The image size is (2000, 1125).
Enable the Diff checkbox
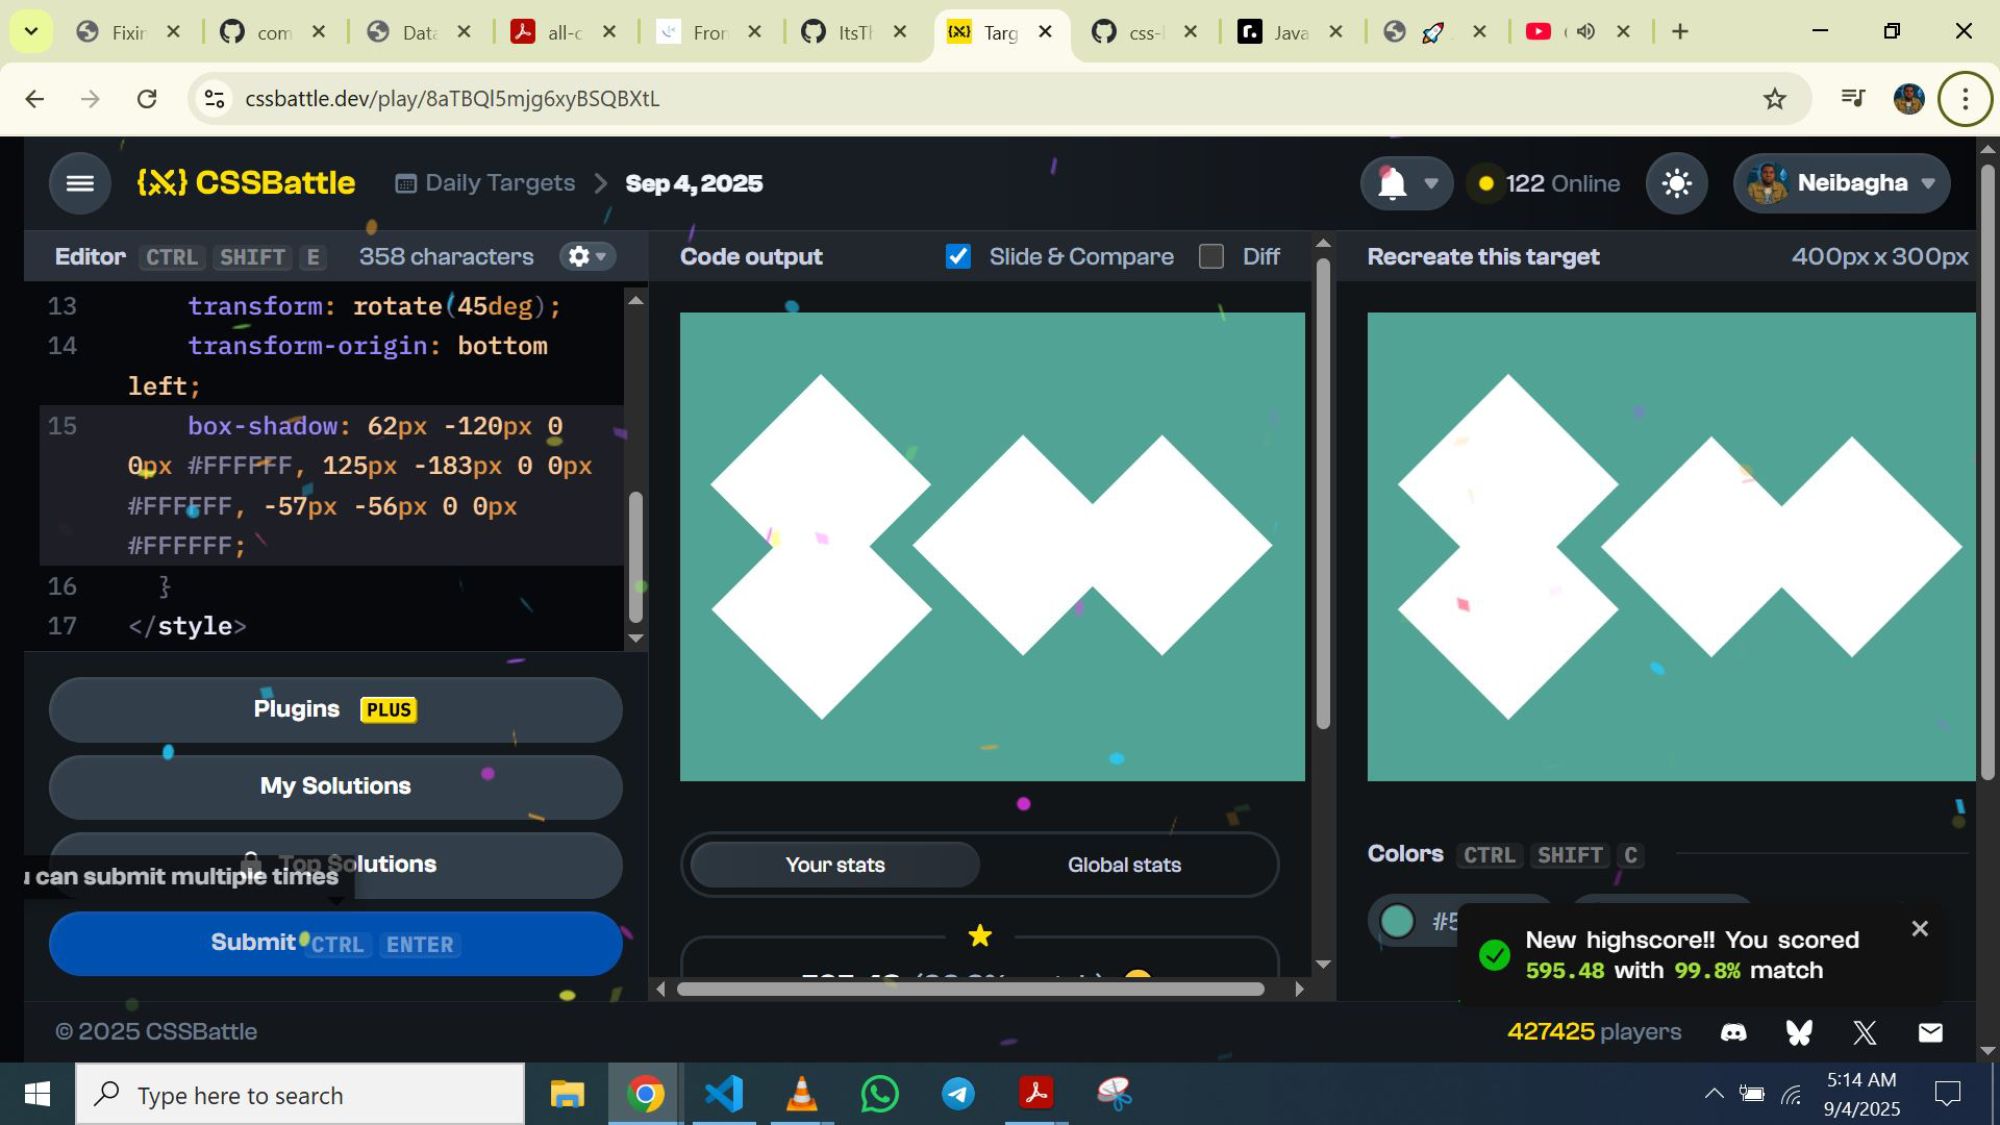click(x=1211, y=257)
